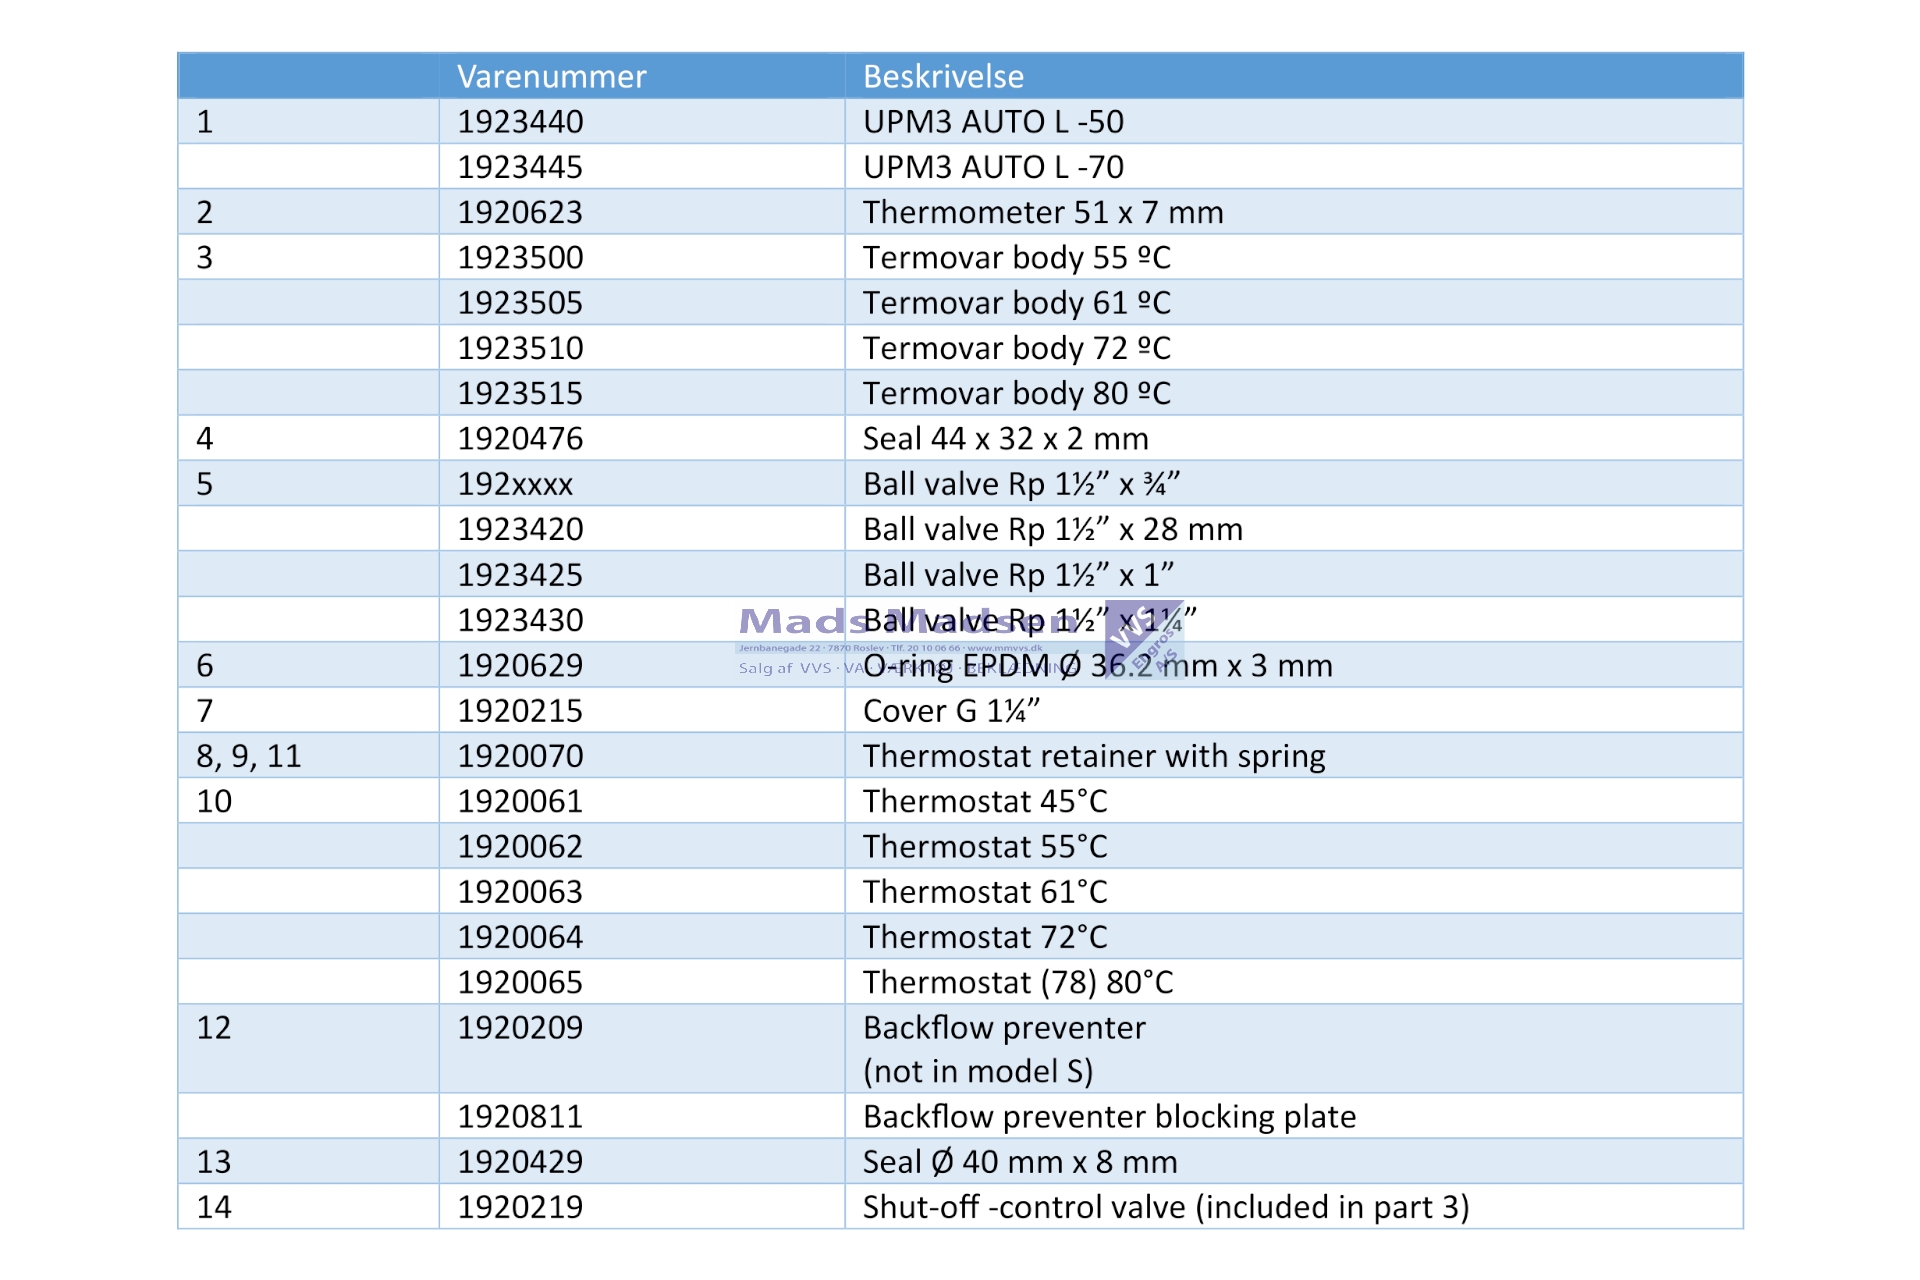The height and width of the screenshot is (1280, 1920).
Task: Click Seal Ø 40 mm x 8 mm
Action: [x=1020, y=1162]
